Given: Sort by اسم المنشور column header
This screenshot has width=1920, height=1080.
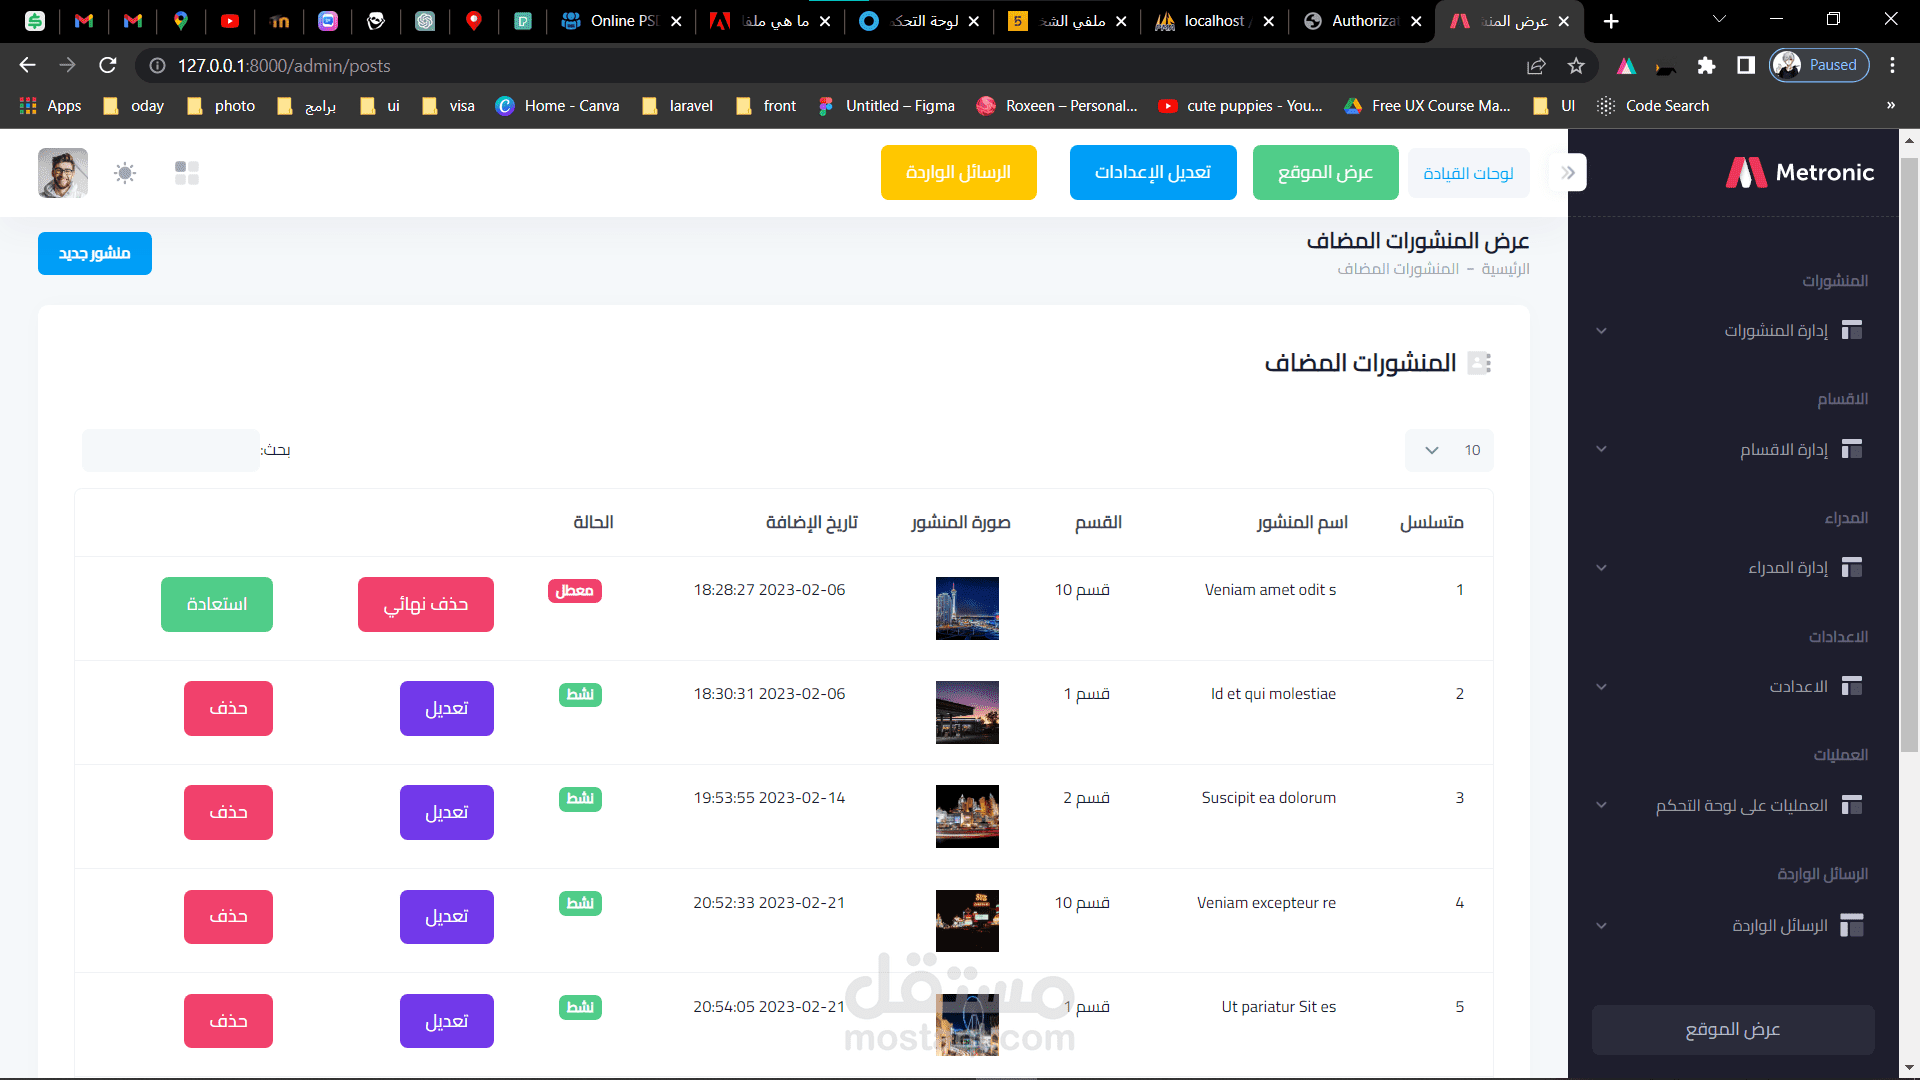Looking at the screenshot, I should coord(1302,522).
